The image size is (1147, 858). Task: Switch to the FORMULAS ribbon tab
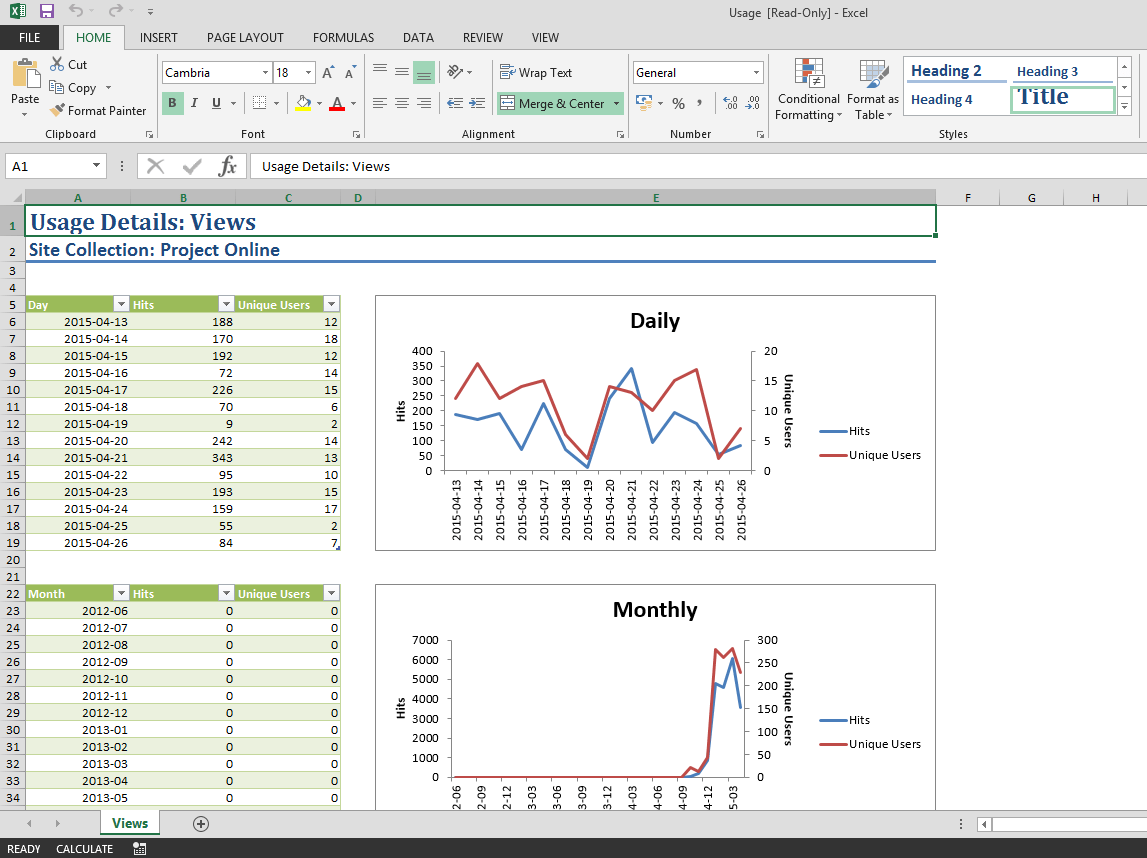coord(343,37)
